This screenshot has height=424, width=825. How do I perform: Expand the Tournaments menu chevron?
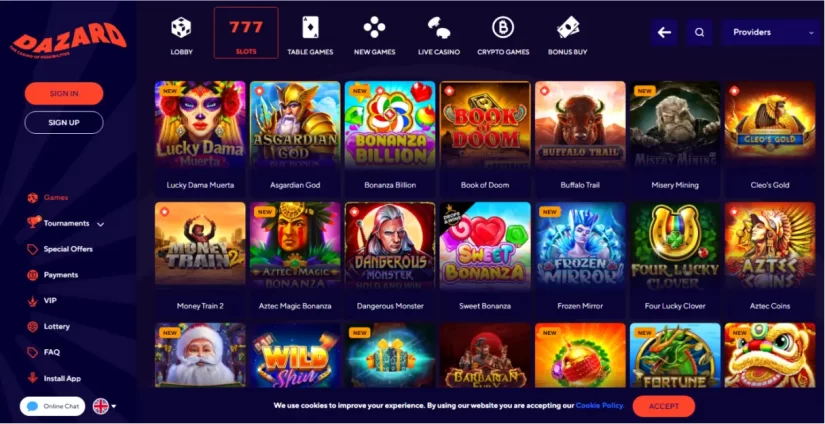point(100,224)
